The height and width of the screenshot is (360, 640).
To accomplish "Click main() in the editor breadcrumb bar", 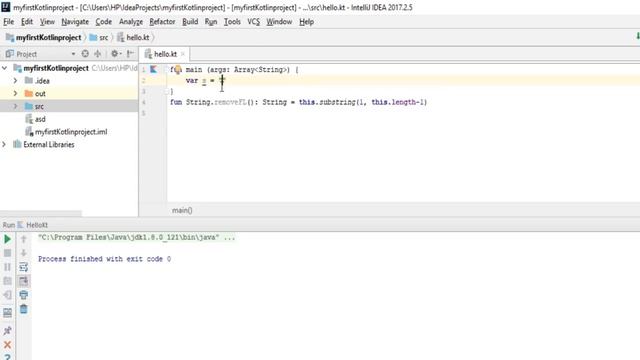I will (x=182, y=210).
